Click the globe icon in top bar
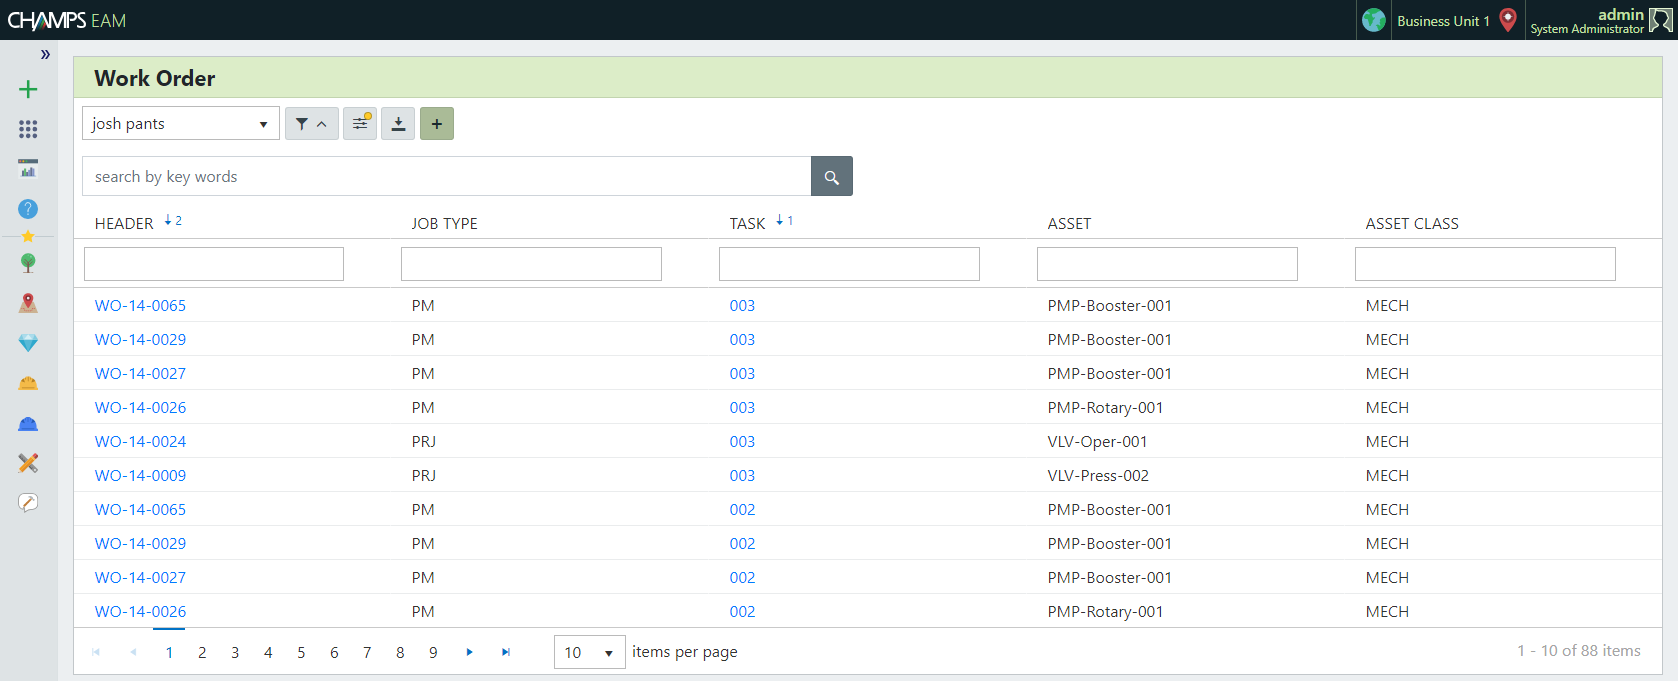The width and height of the screenshot is (1678, 681). point(1374,20)
